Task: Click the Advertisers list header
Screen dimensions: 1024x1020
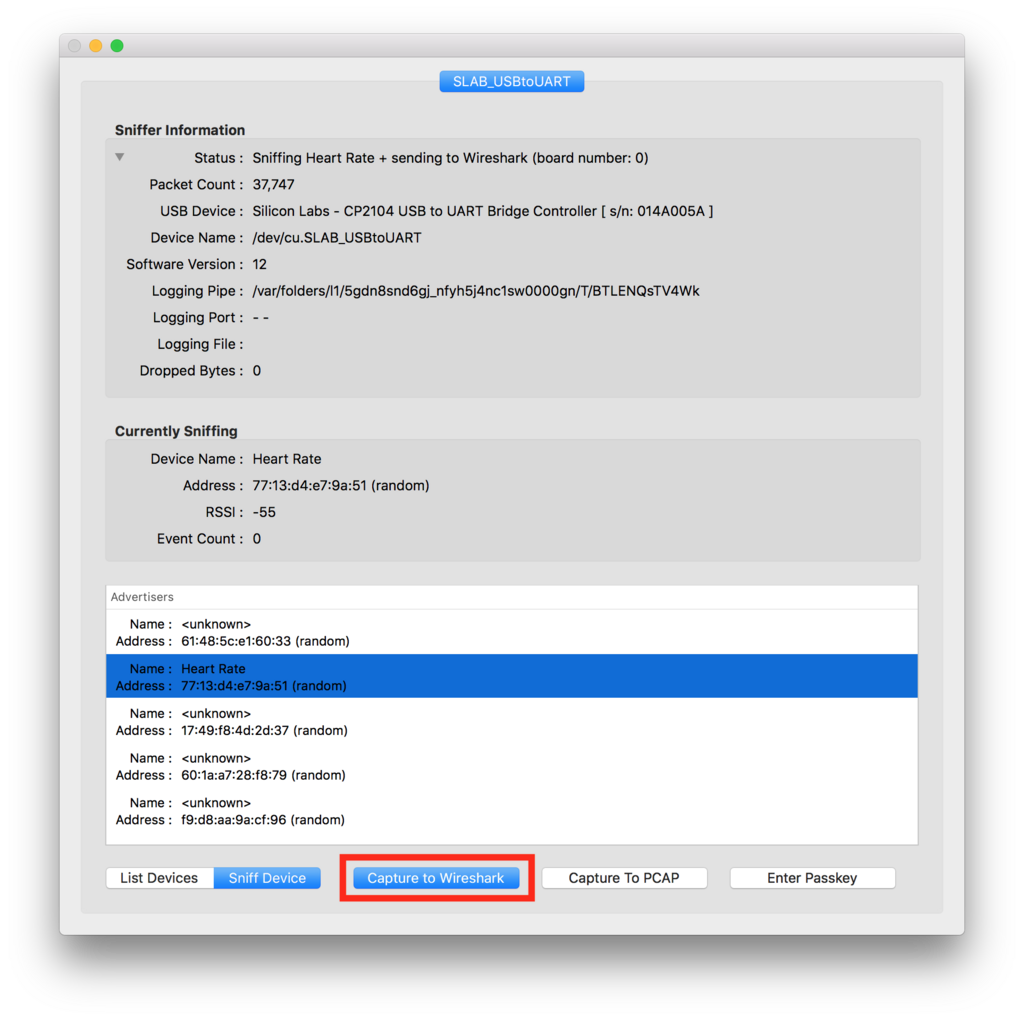Action: click(x=512, y=597)
